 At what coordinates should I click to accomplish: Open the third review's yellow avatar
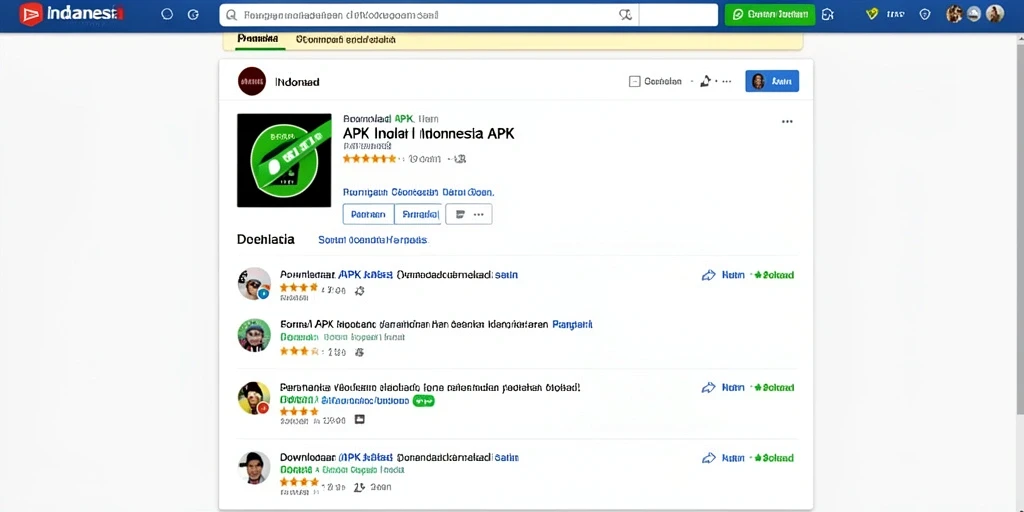coord(254,398)
